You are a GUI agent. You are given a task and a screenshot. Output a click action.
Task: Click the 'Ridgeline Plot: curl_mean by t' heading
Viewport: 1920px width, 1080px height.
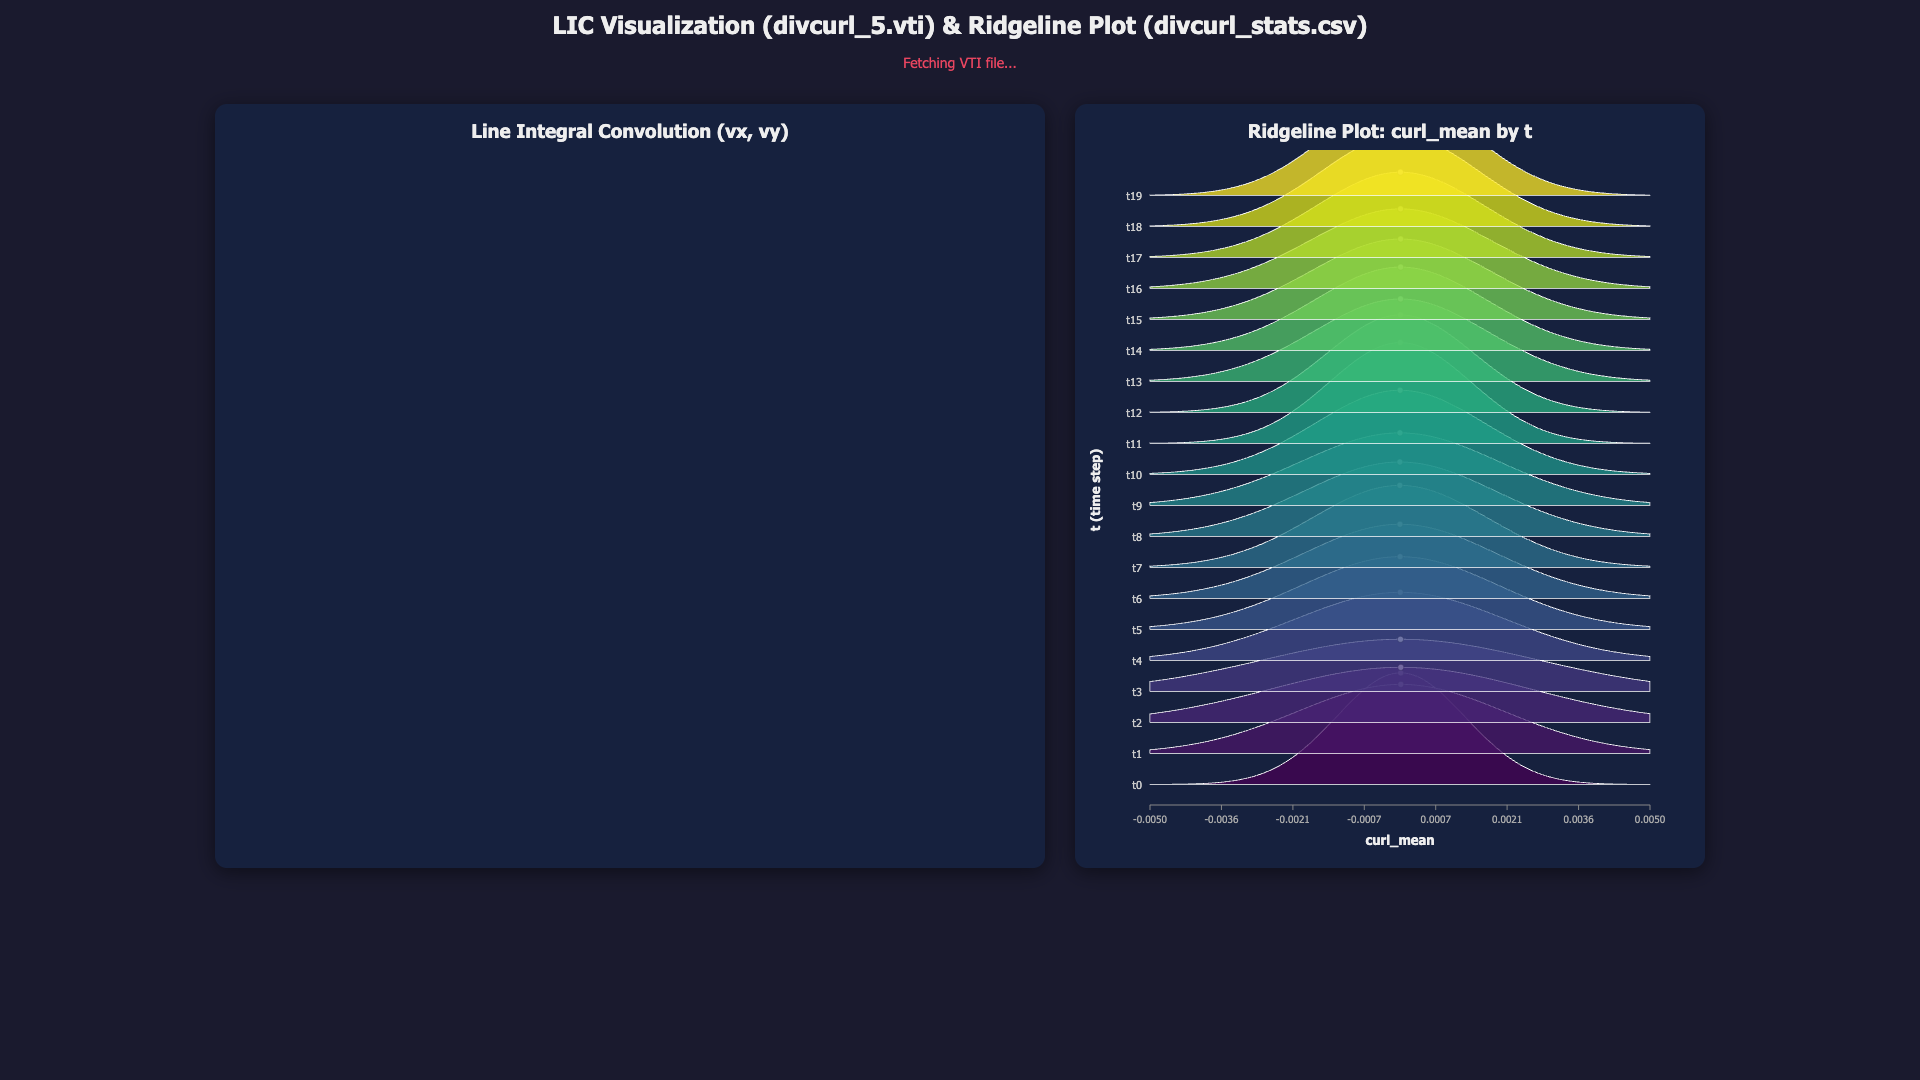tap(1390, 131)
